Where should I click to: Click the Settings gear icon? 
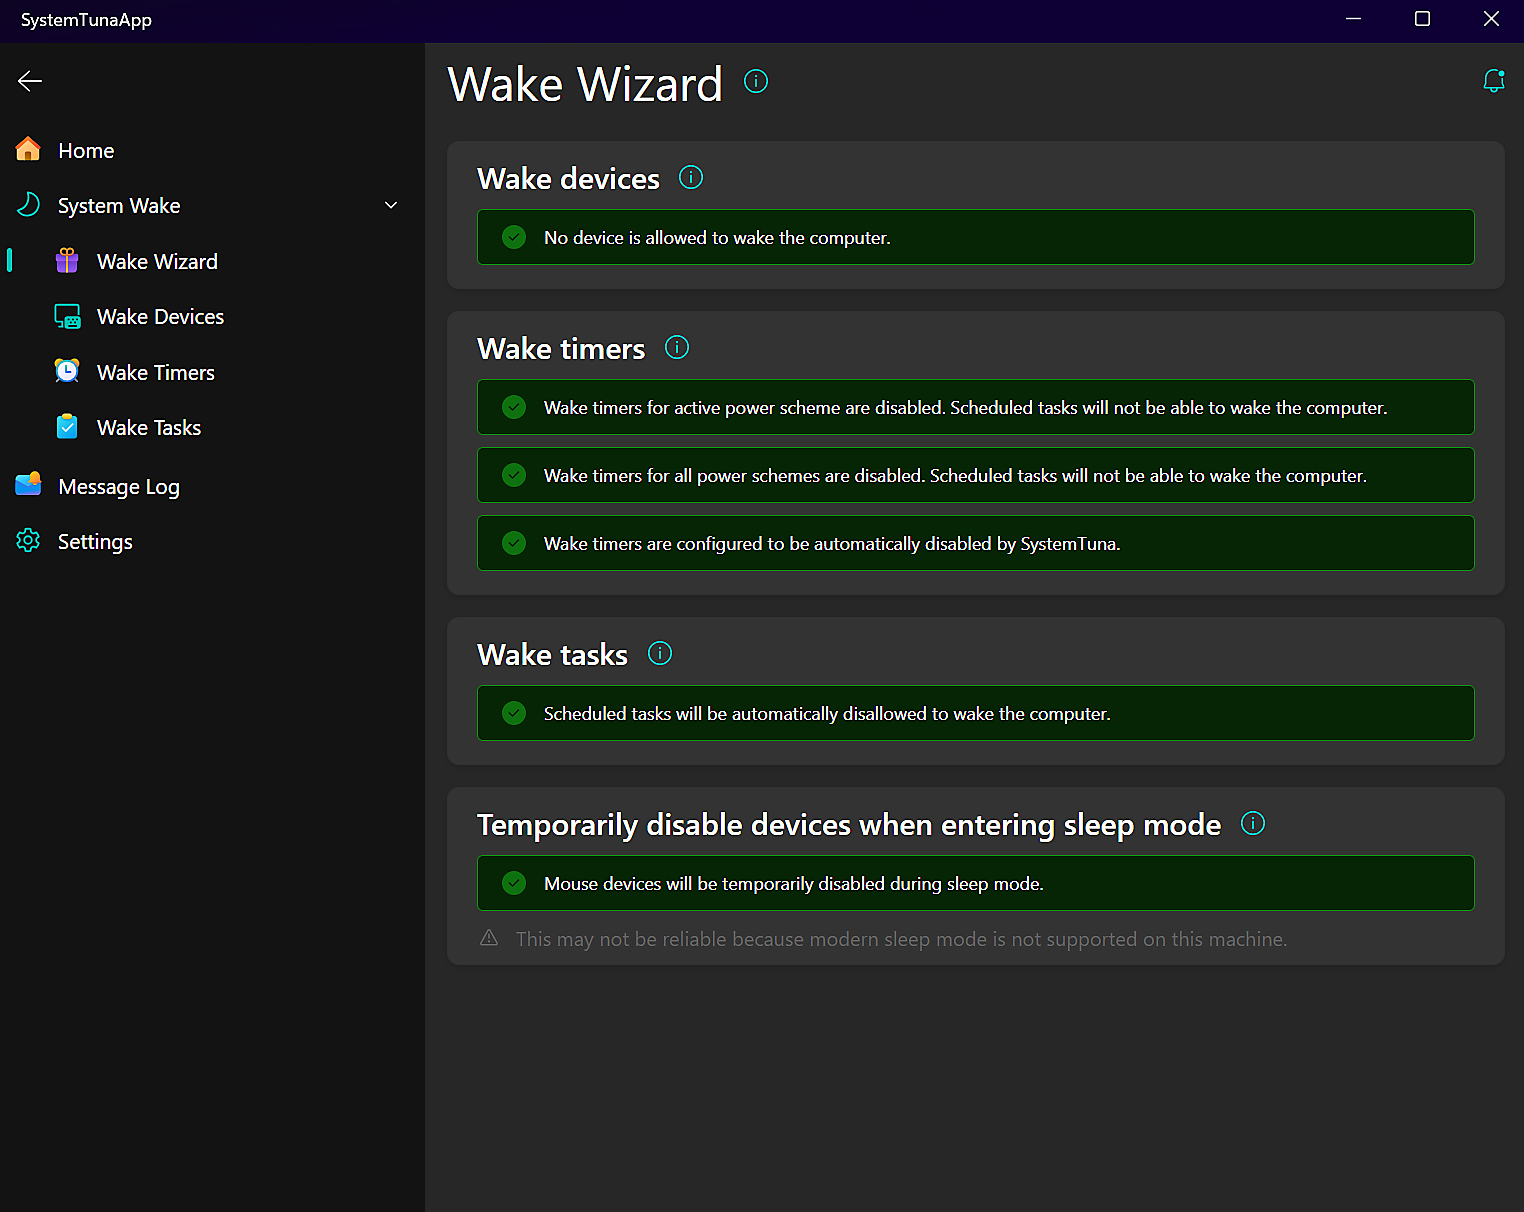click(28, 541)
